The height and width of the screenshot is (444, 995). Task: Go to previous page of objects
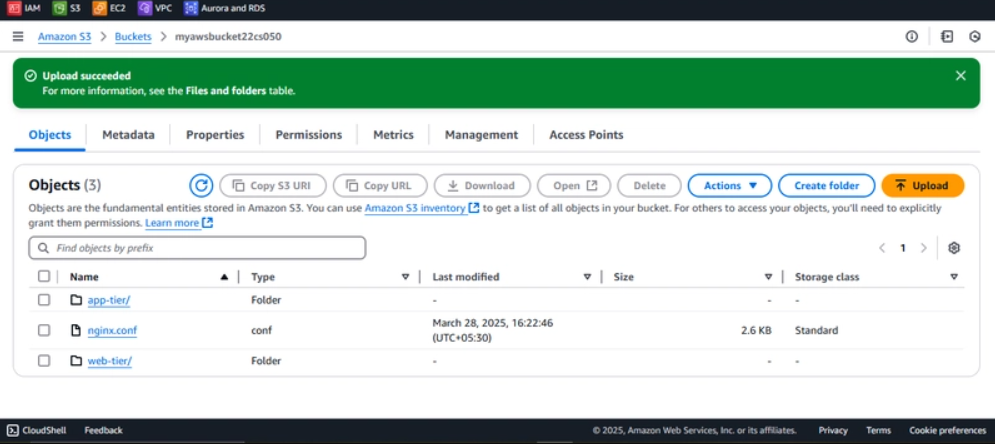(882, 248)
